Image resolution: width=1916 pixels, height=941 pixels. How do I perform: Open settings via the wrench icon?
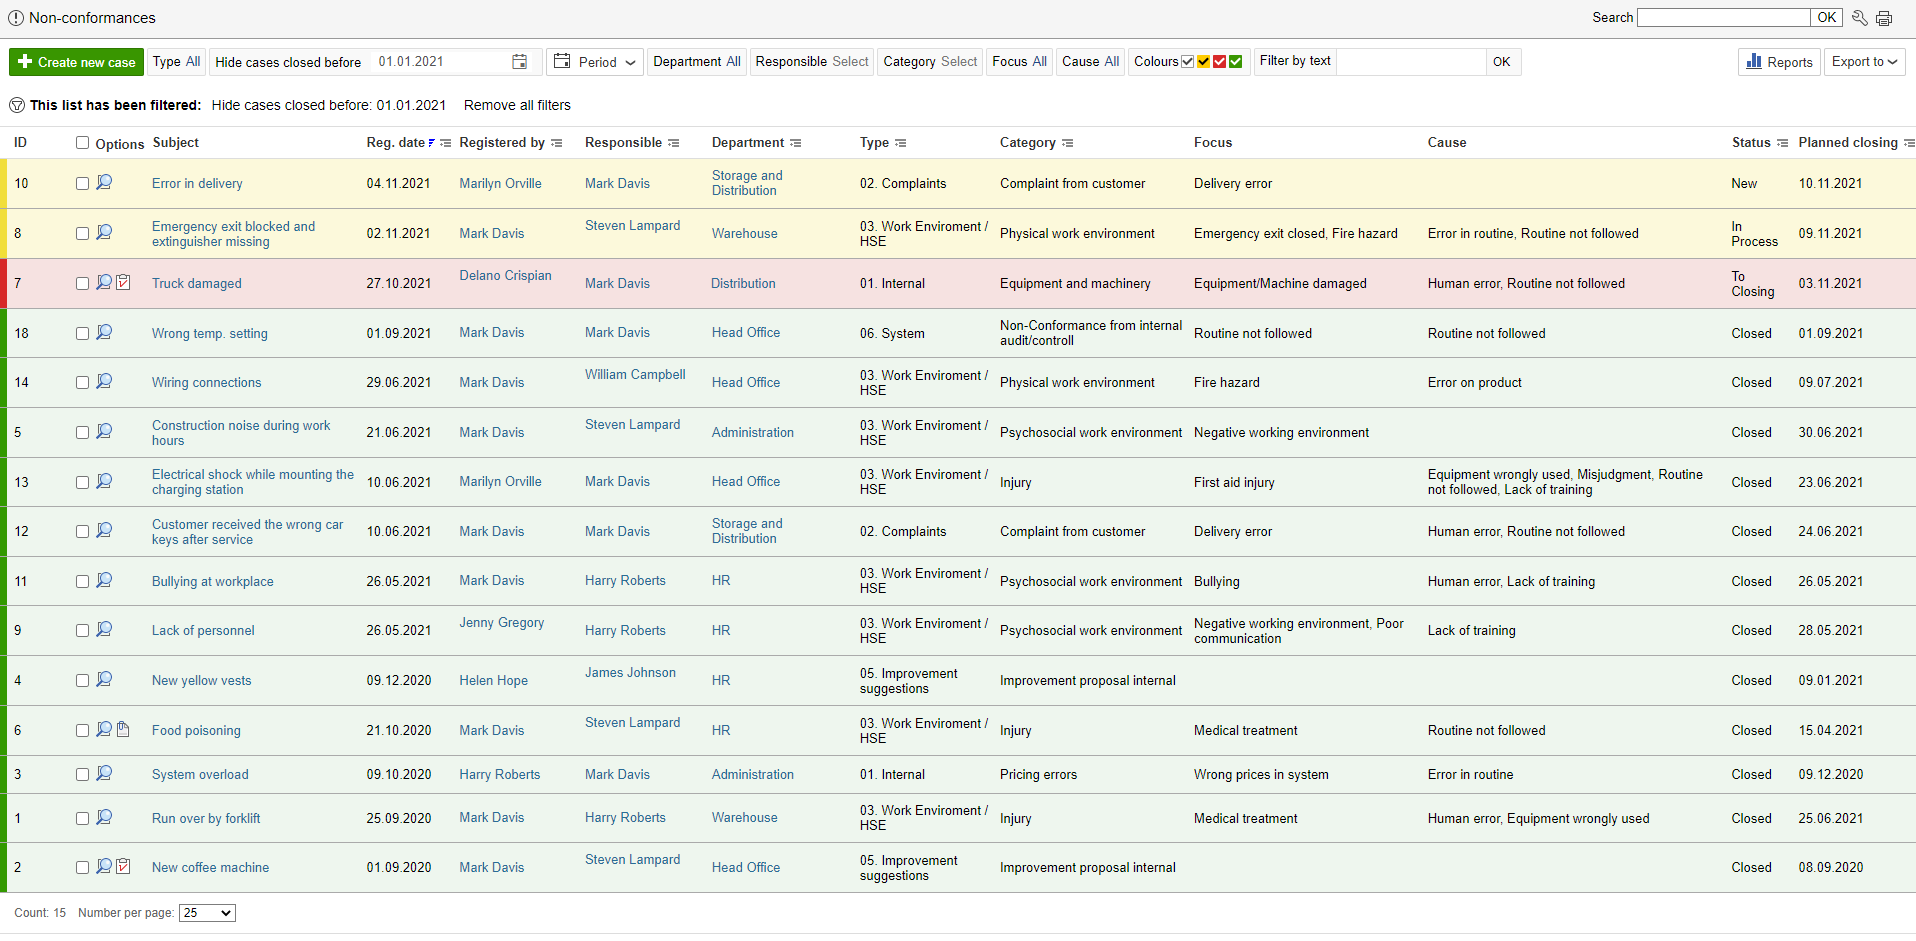pos(1860,18)
